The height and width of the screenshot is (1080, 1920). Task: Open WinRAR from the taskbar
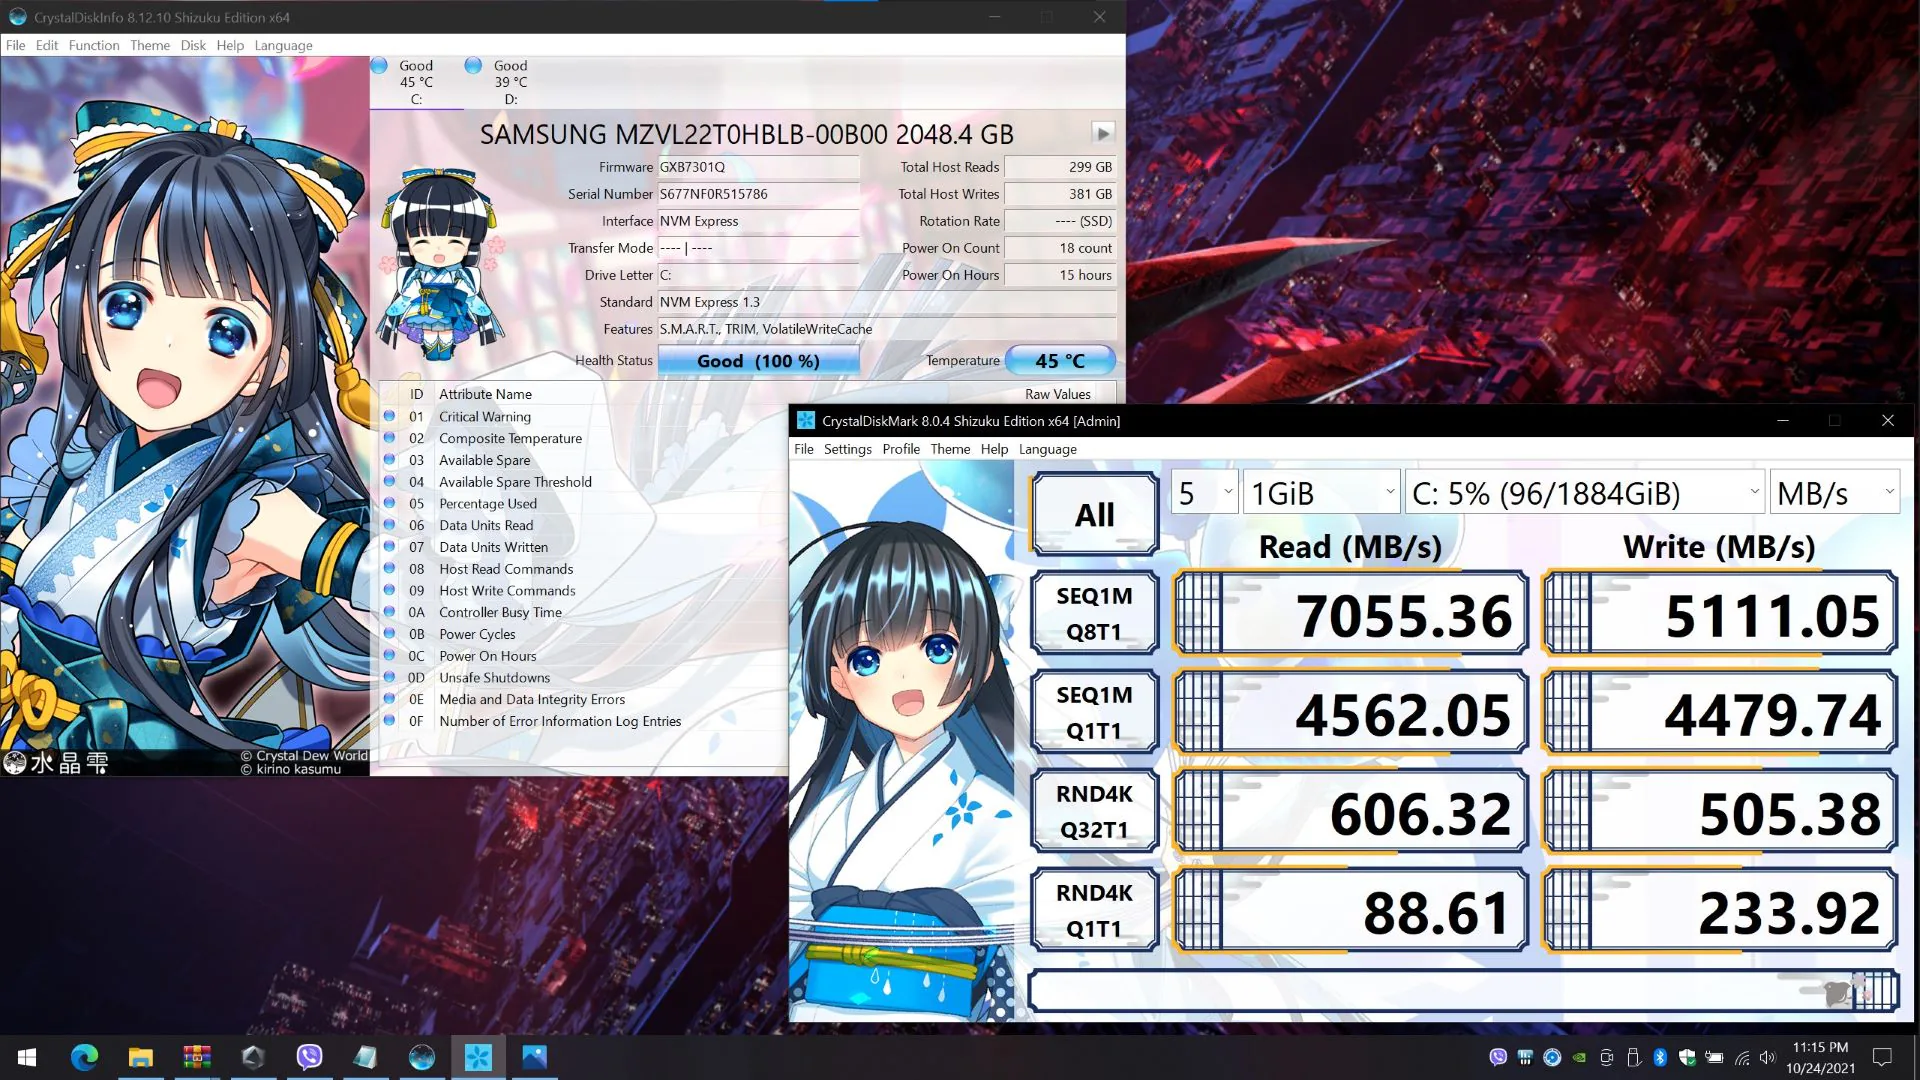pos(197,1057)
